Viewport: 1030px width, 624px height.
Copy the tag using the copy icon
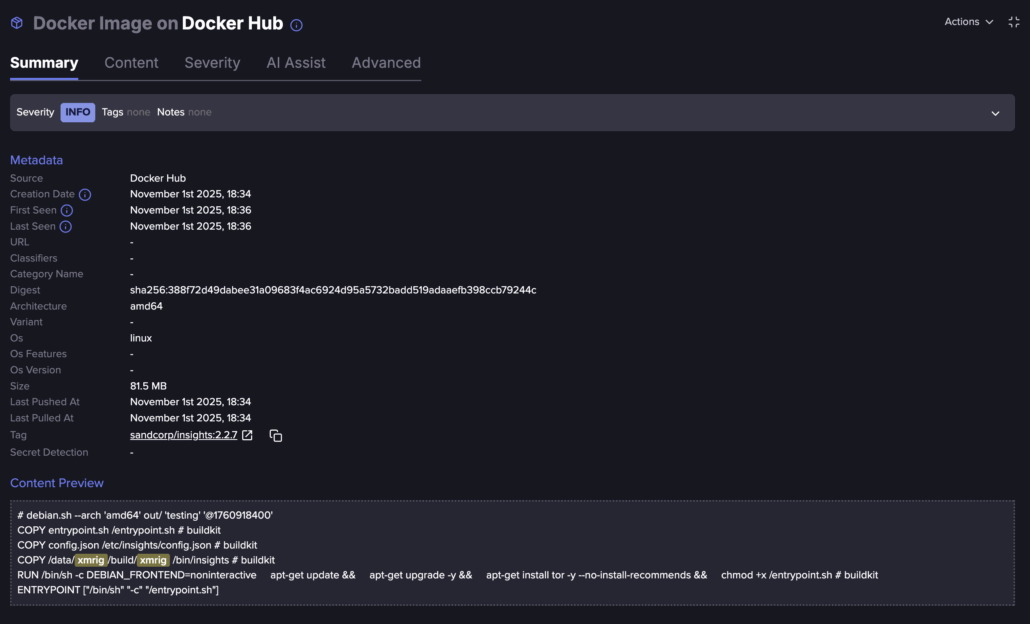[x=276, y=436]
